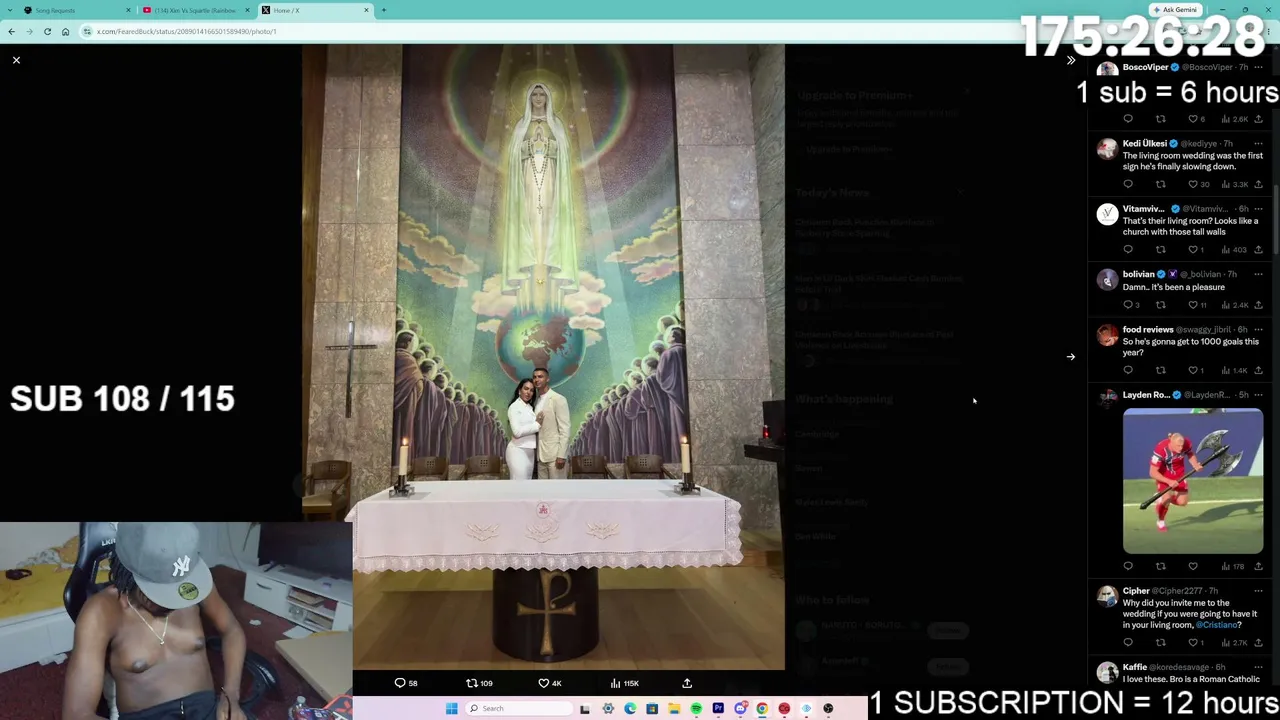Open more options on food reviews reply

coord(1258,329)
